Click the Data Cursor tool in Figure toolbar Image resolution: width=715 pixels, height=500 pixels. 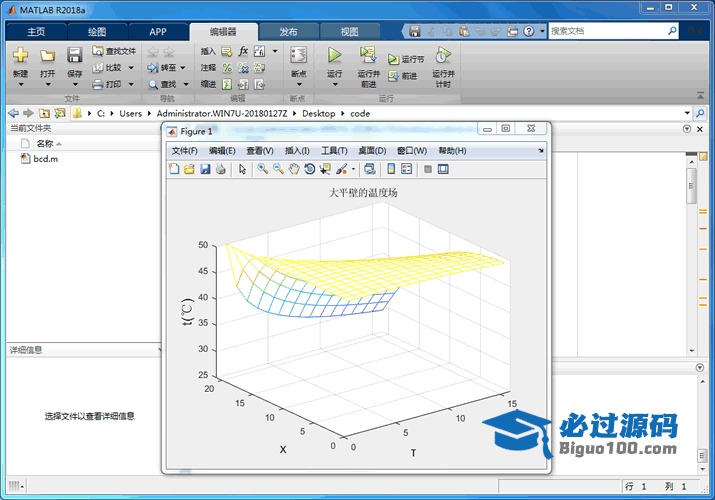click(x=325, y=169)
